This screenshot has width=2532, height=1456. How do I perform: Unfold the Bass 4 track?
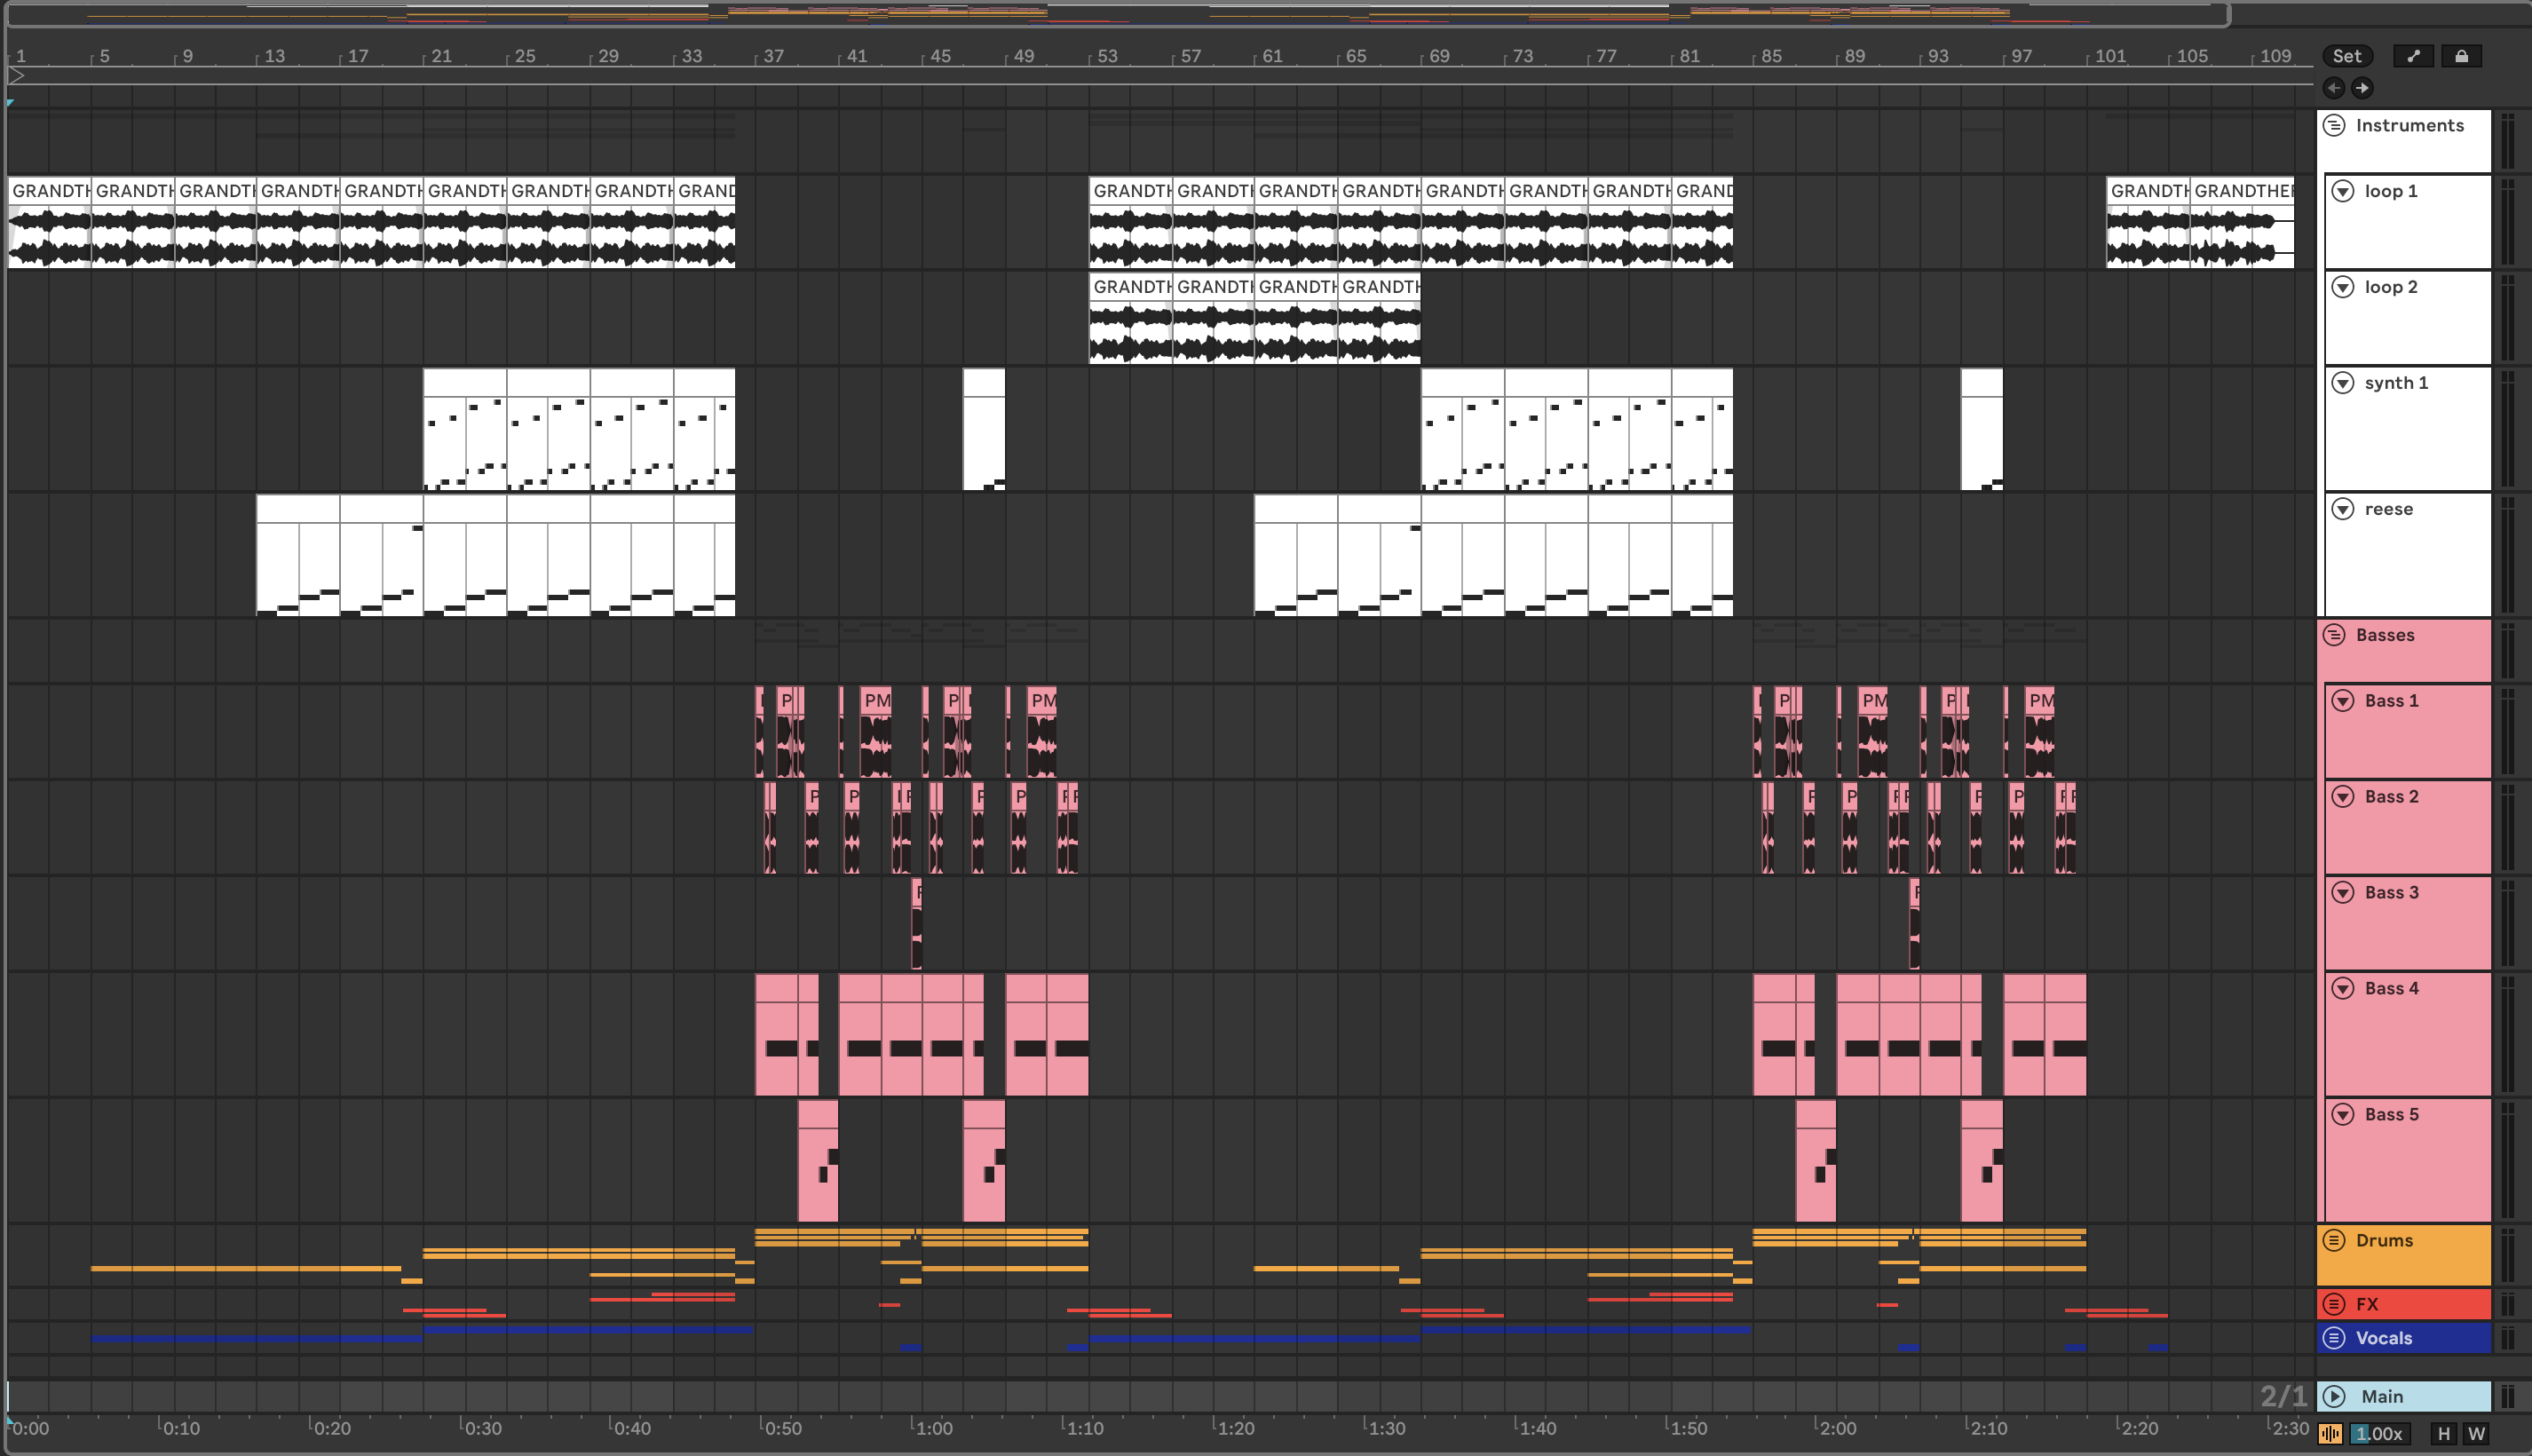(x=2343, y=988)
